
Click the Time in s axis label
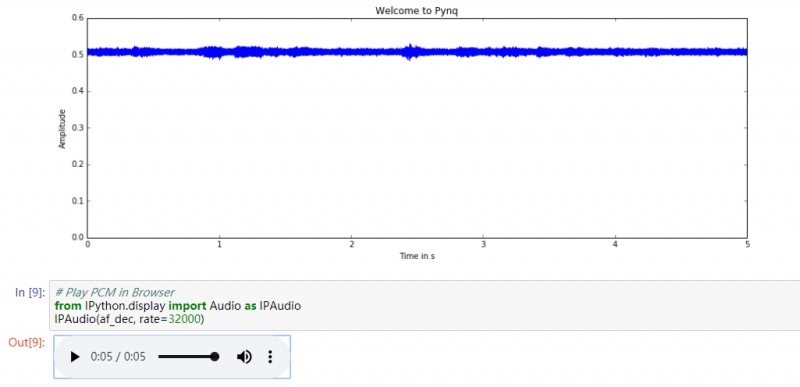[x=417, y=256]
